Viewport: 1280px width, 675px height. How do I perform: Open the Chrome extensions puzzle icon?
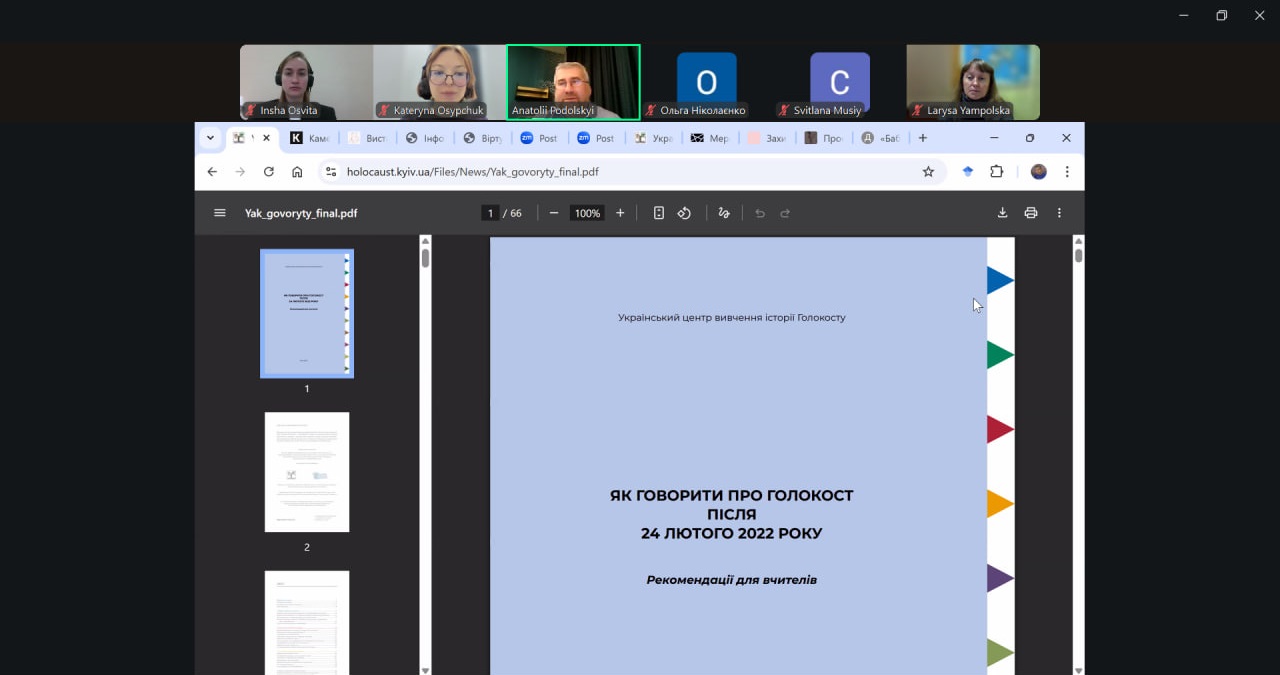[996, 172]
